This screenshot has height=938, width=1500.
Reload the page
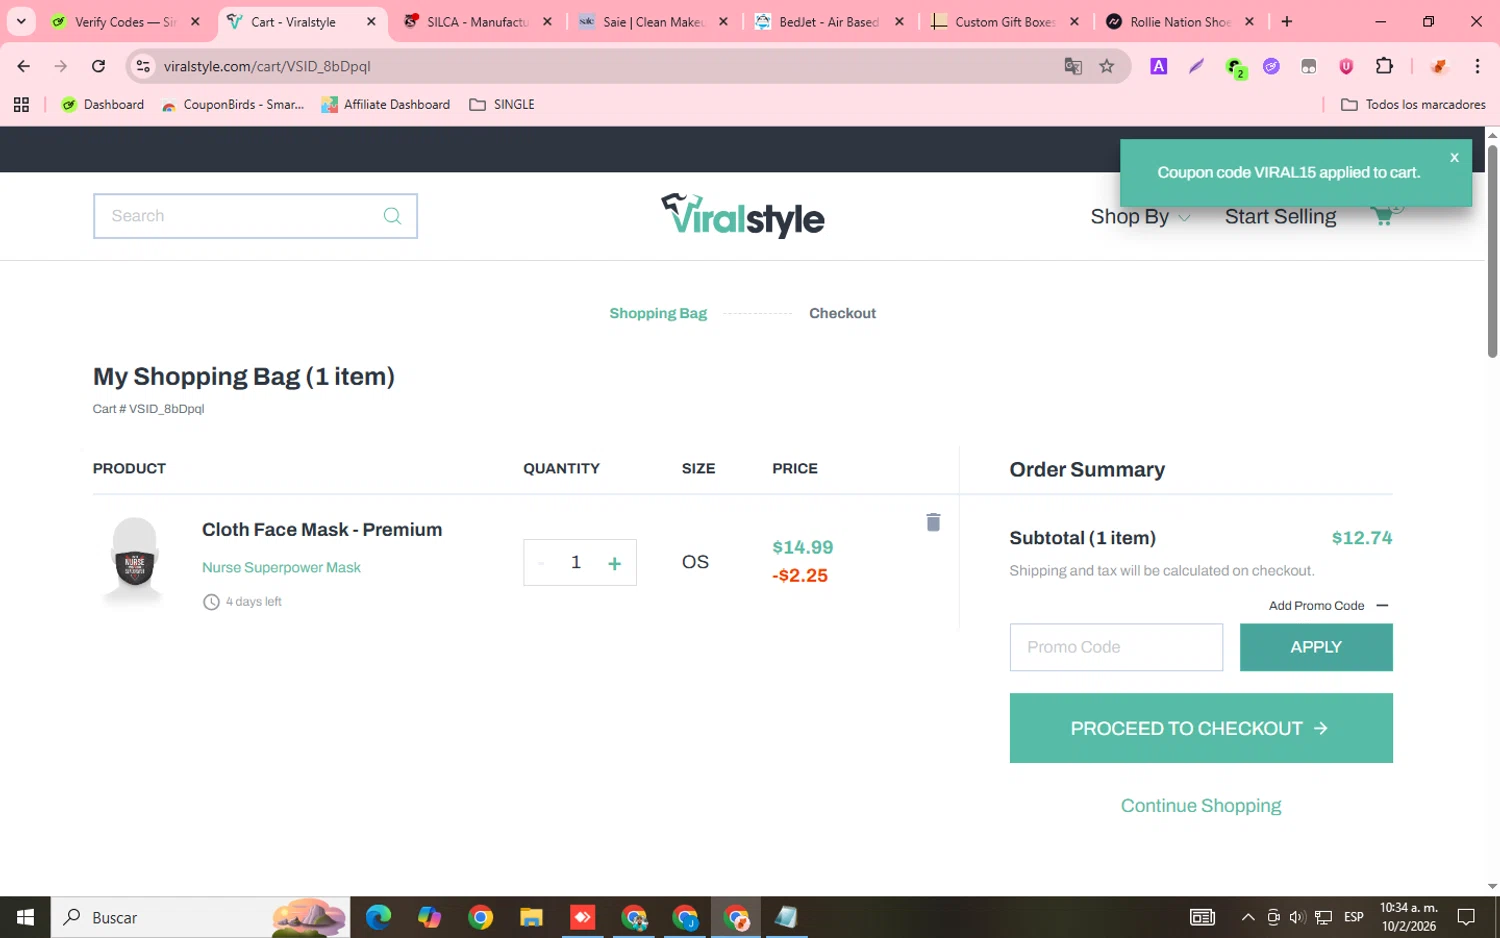(98, 66)
